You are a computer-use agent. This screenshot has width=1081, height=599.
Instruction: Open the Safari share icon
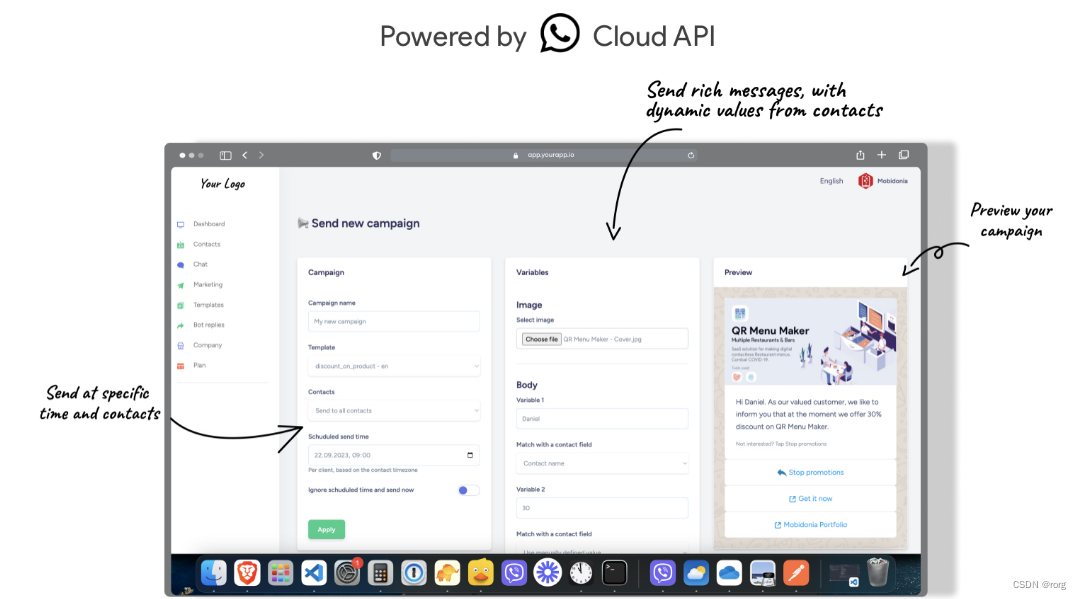(x=860, y=155)
